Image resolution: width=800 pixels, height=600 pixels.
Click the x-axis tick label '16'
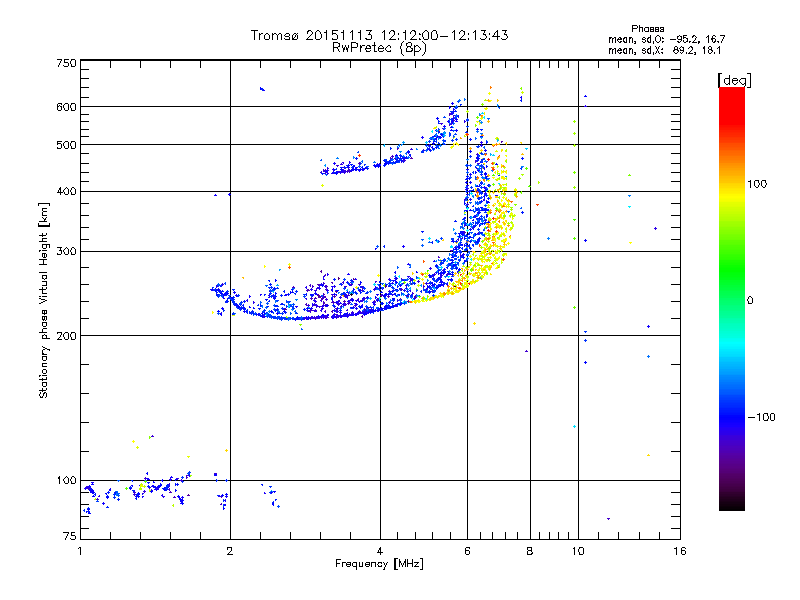point(680,551)
